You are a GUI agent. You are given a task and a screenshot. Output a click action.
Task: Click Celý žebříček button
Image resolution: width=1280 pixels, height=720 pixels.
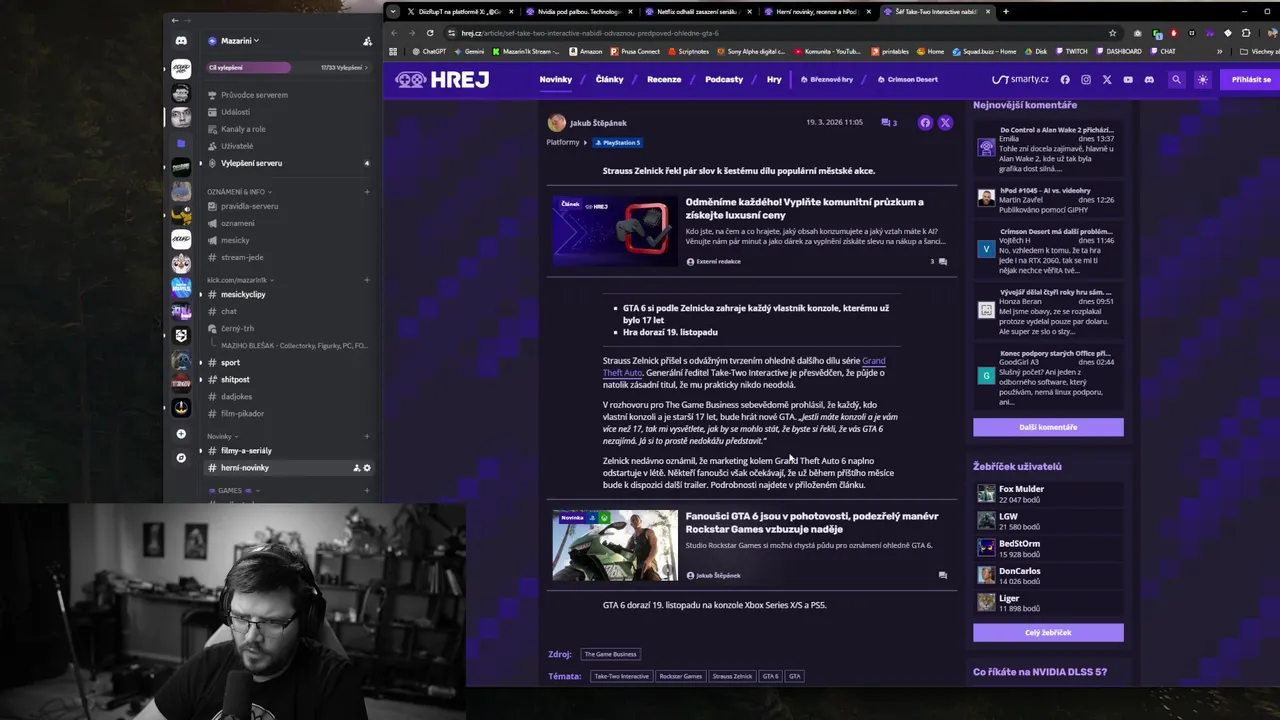[1048, 633]
